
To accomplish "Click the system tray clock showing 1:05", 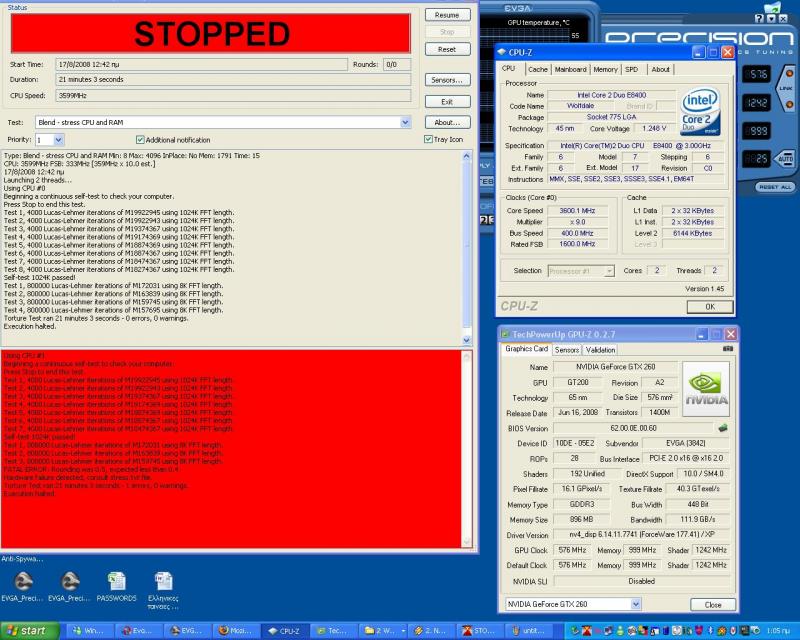I will coord(779,631).
